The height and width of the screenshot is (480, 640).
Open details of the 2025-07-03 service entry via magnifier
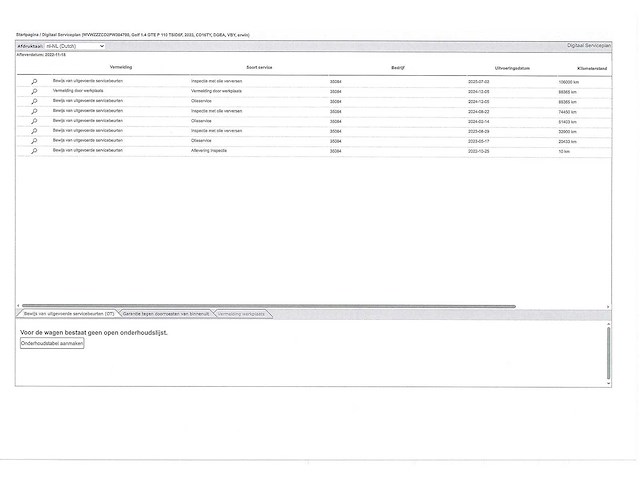(34, 80)
